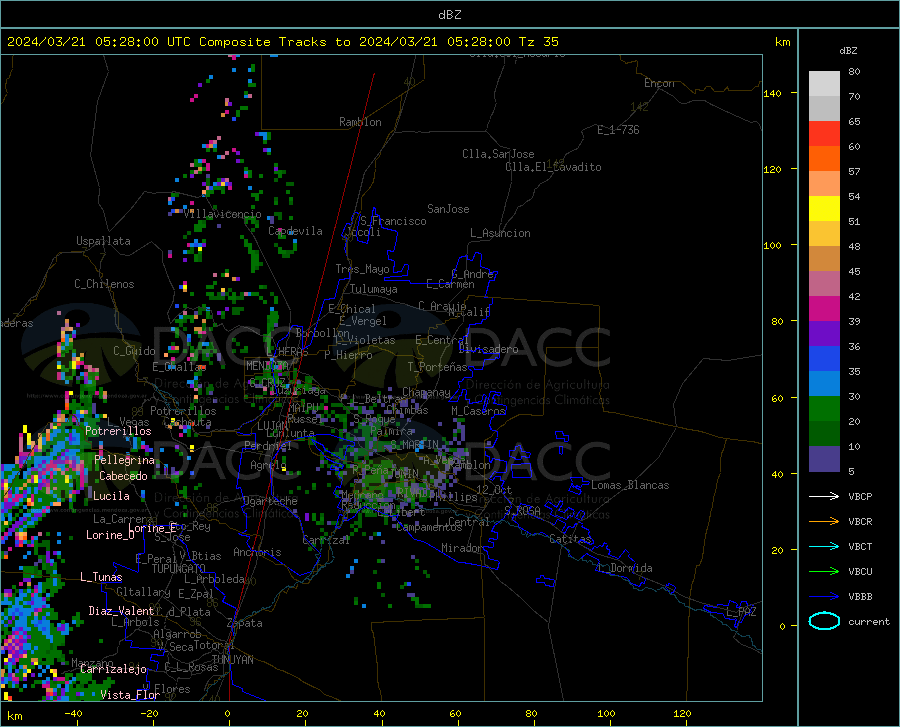This screenshot has height=727, width=900.
Task: Click the 'Carrizalejo' map label
Action: tap(113, 669)
